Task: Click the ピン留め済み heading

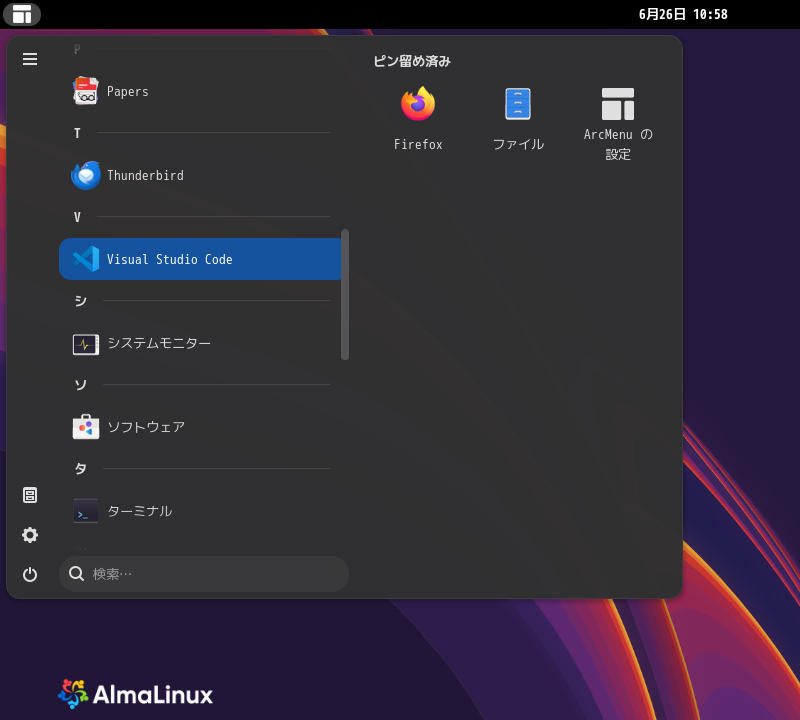Action: pos(412,61)
